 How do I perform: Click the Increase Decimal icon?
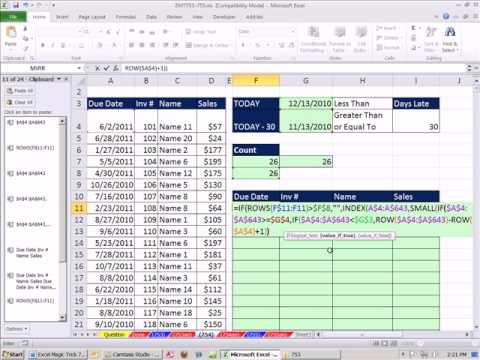[x=282, y=45]
